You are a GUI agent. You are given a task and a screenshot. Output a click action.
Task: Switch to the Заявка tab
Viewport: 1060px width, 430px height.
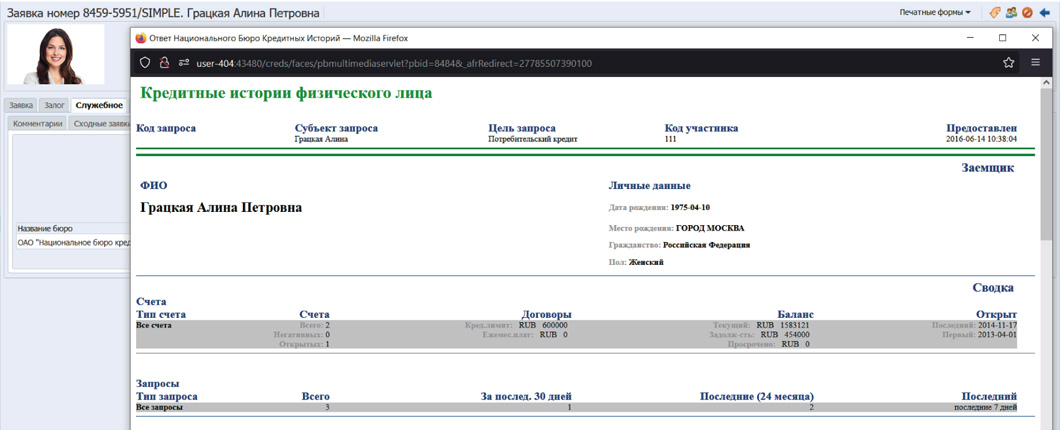[x=20, y=105]
